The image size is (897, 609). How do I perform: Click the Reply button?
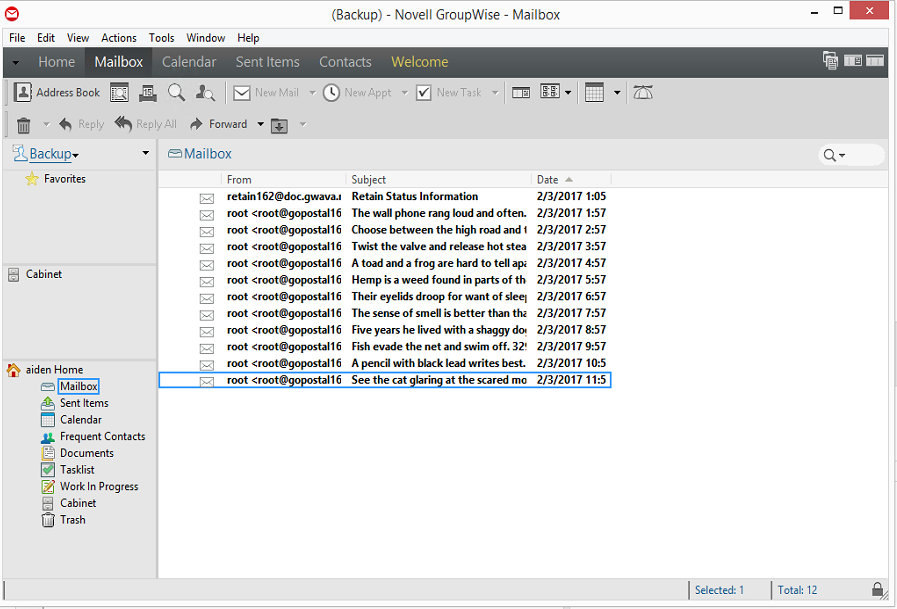pyautogui.click(x=81, y=125)
